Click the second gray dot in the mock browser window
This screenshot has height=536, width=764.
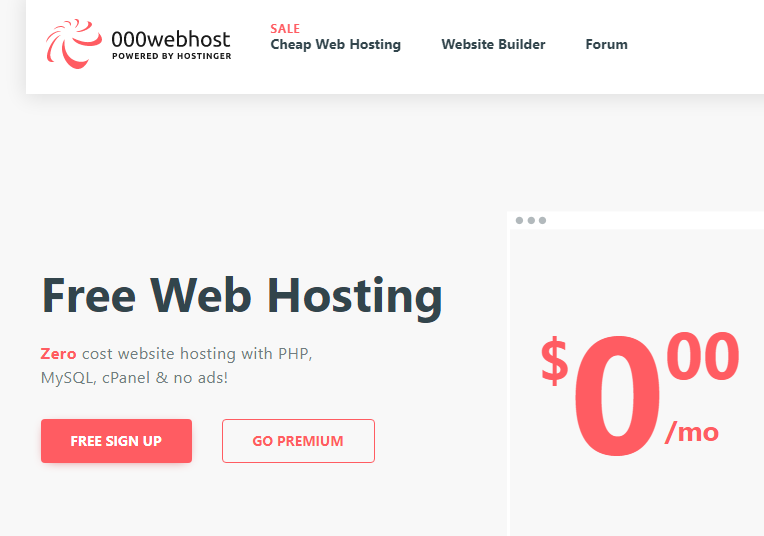[531, 220]
